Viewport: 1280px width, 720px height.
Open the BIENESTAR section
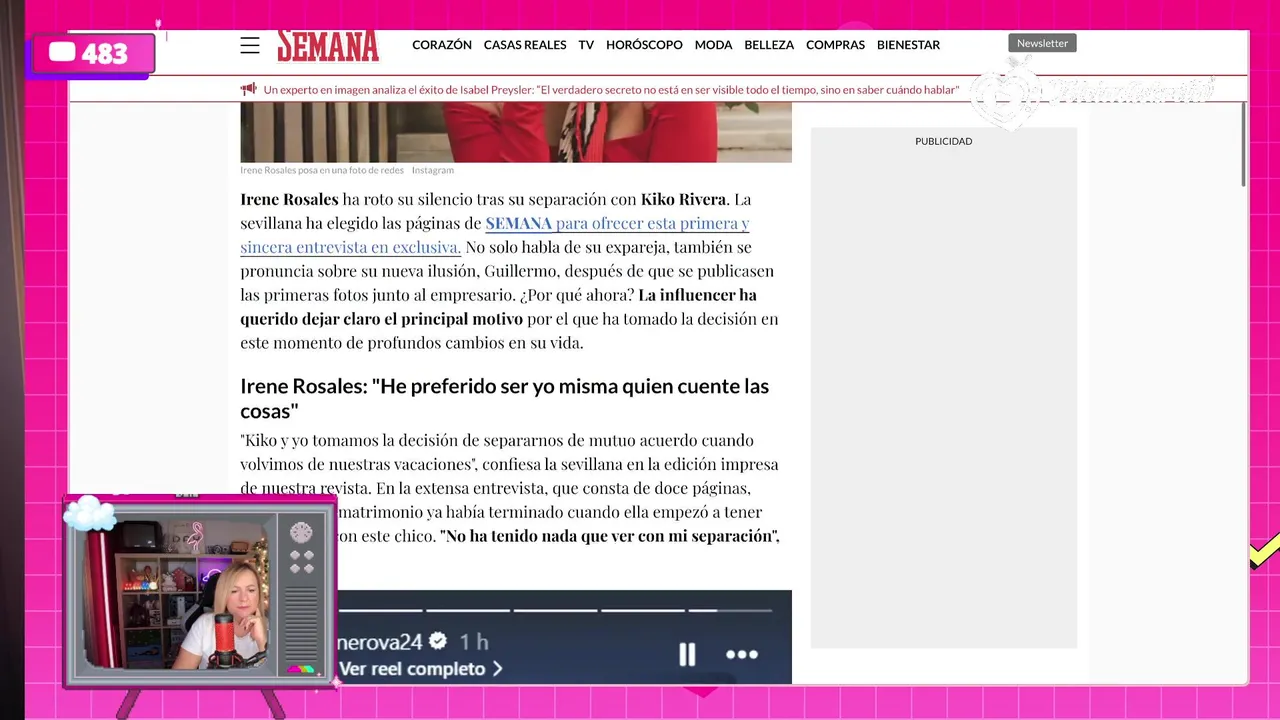click(x=908, y=45)
